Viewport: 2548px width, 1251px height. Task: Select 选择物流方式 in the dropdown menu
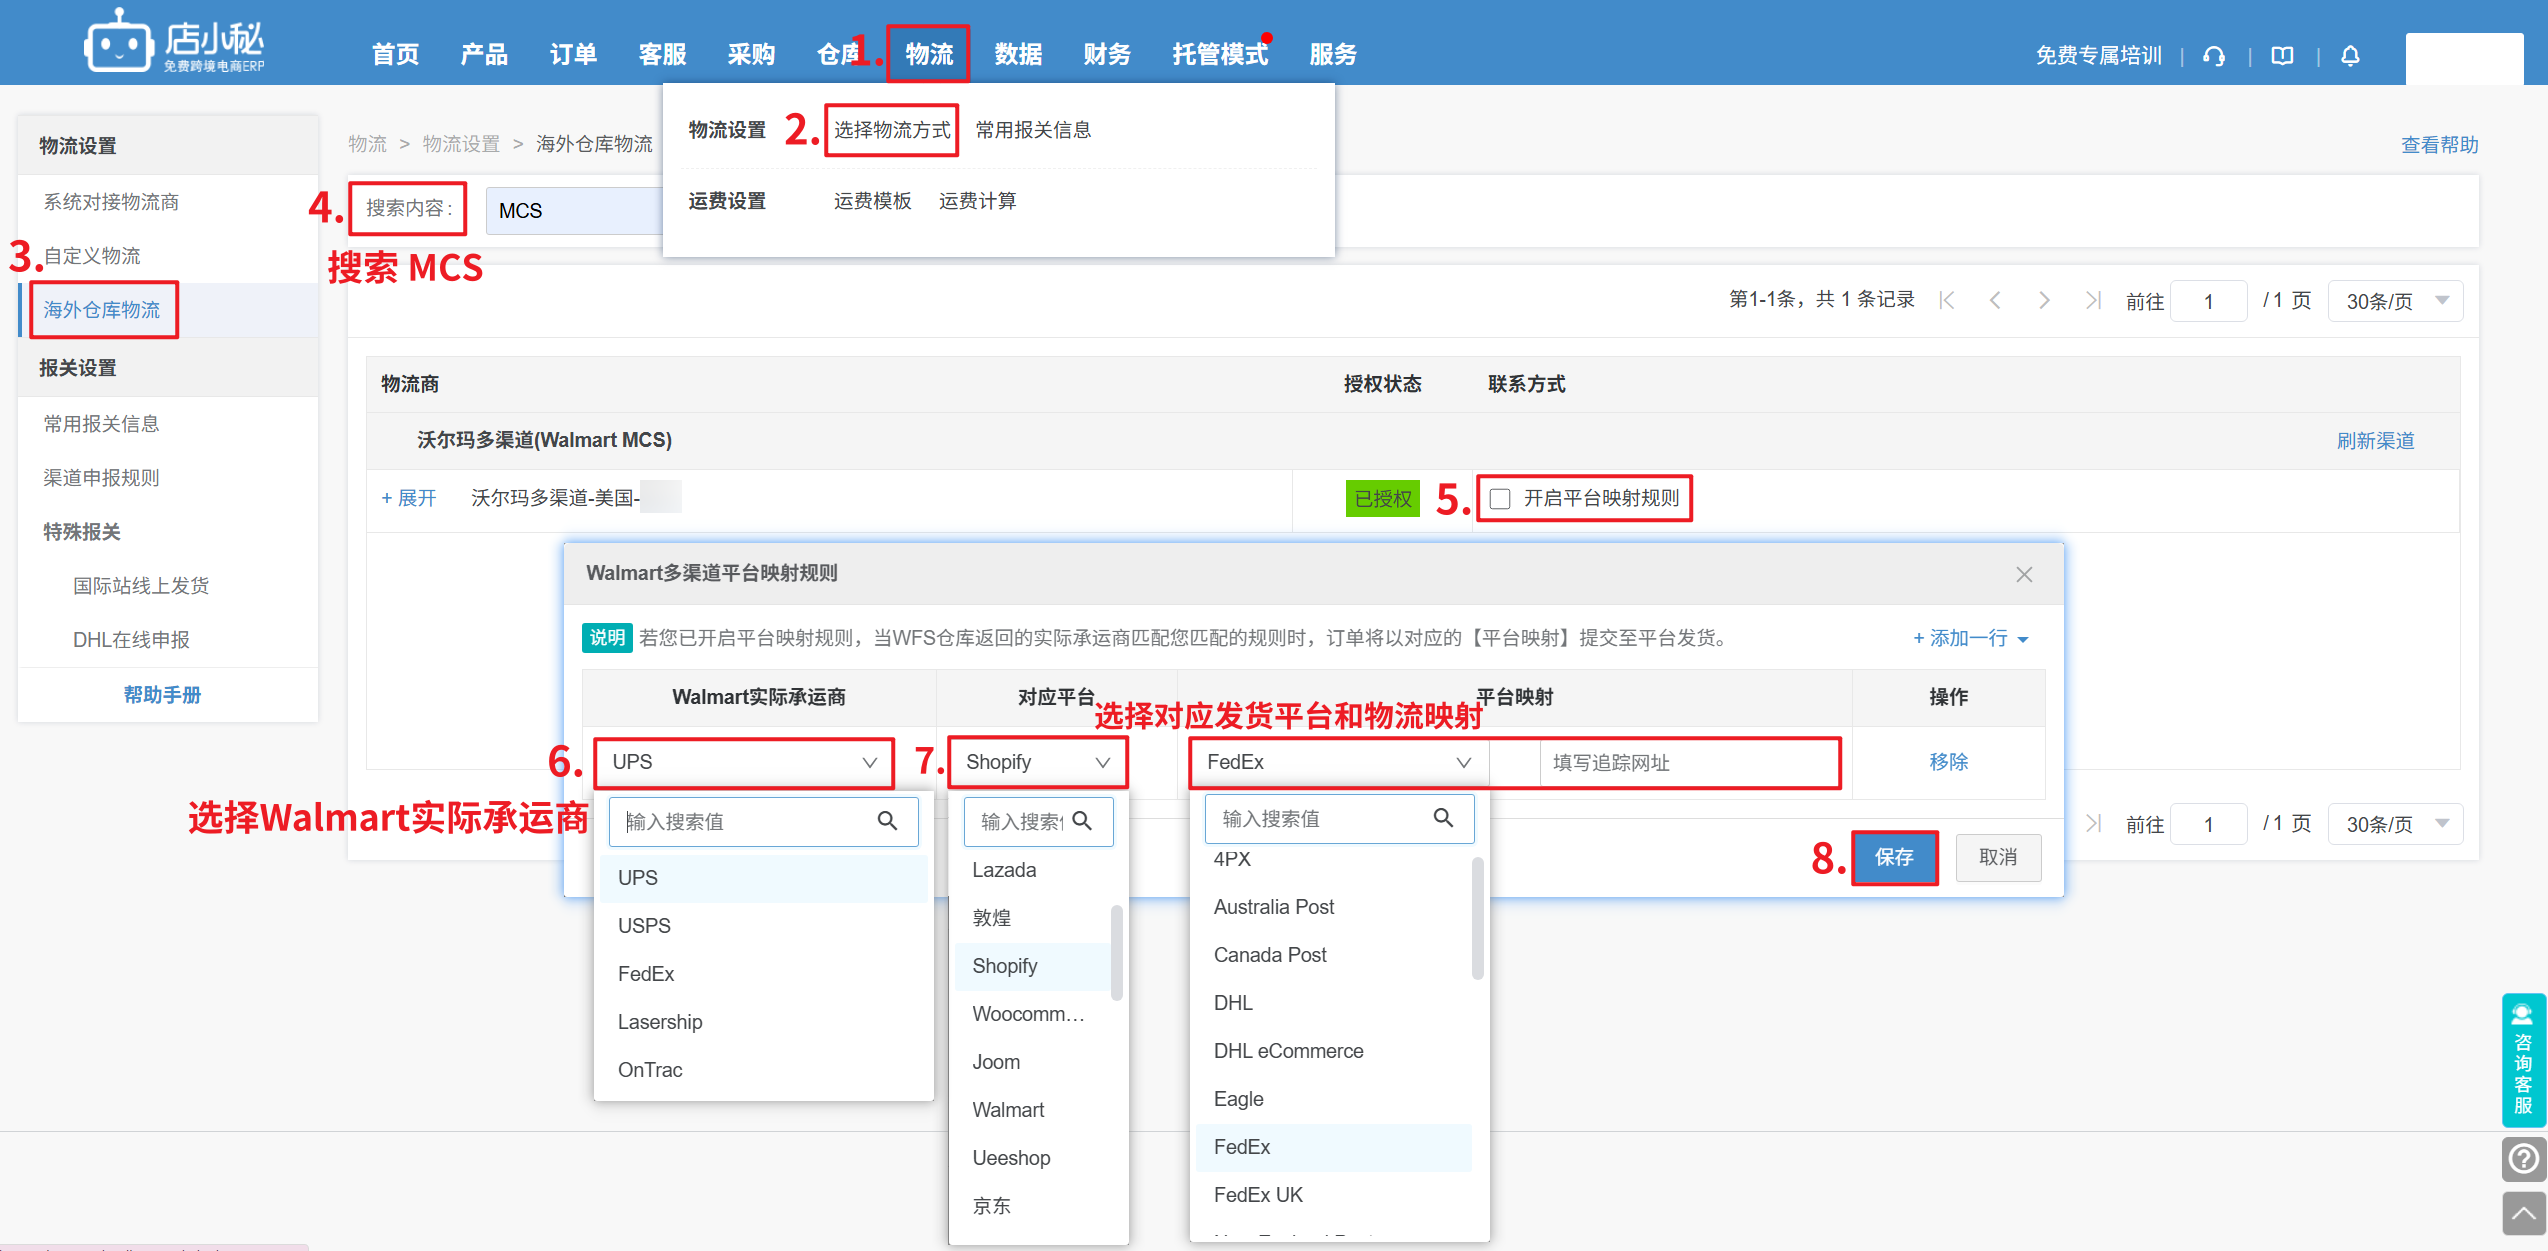(x=891, y=130)
